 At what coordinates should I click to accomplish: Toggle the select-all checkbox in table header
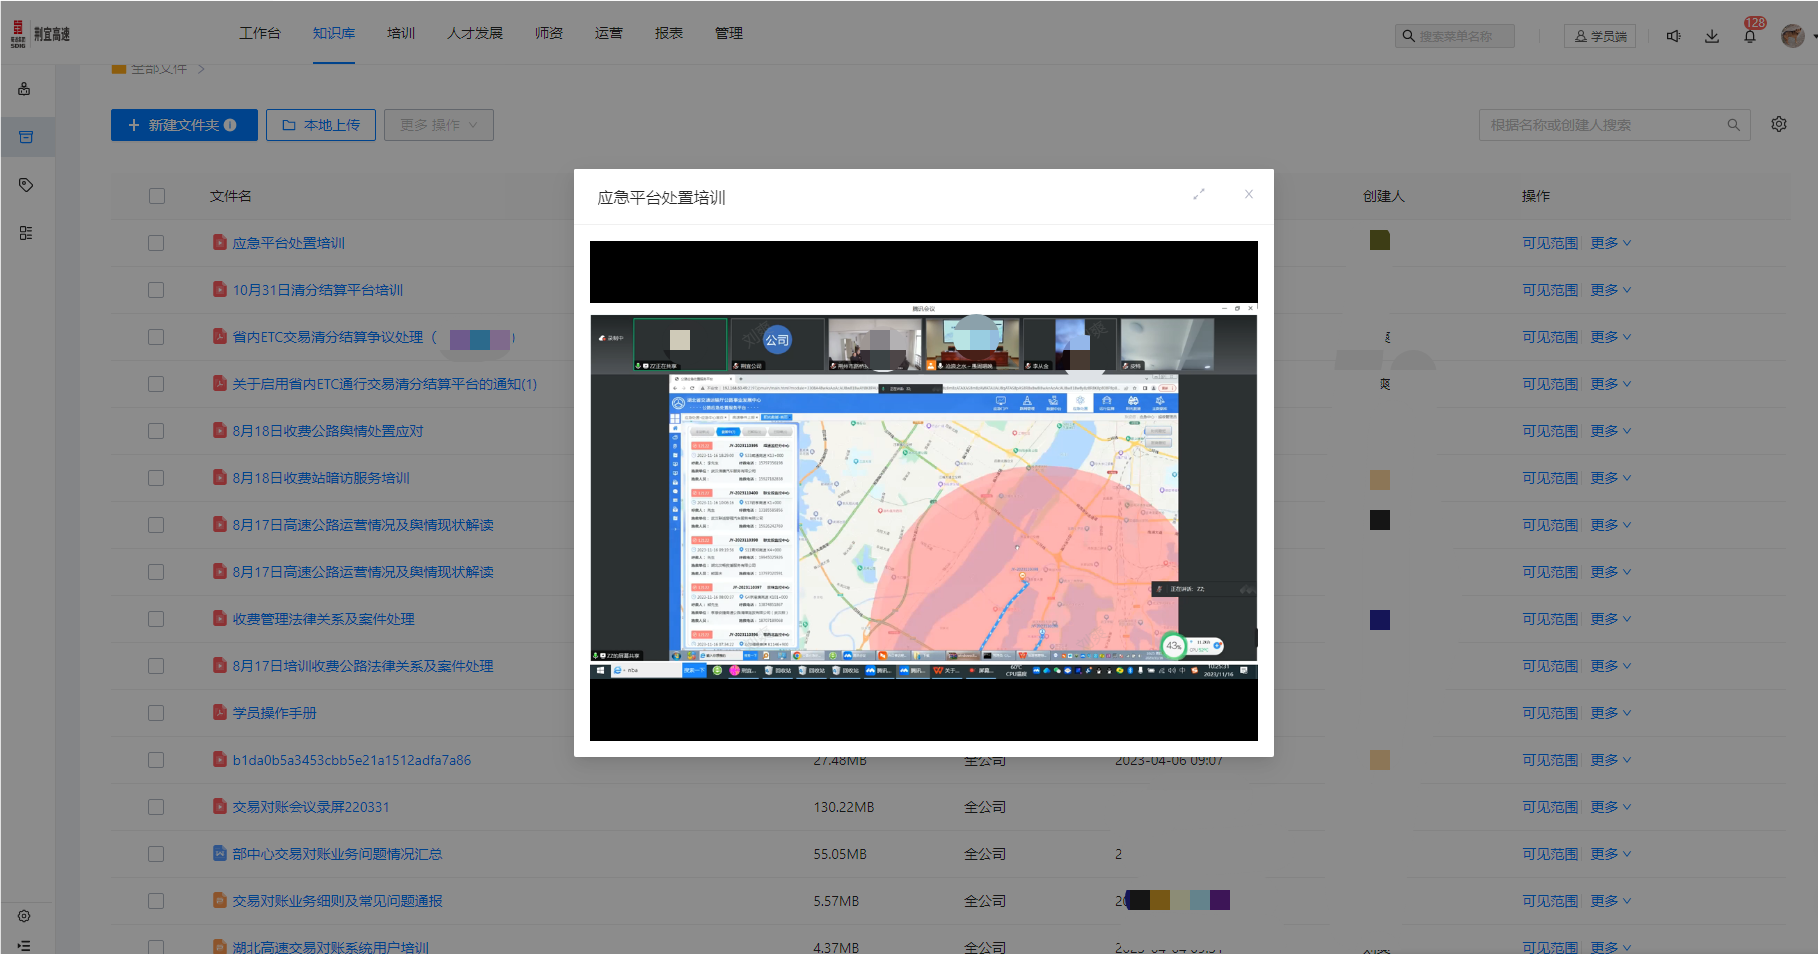157,196
